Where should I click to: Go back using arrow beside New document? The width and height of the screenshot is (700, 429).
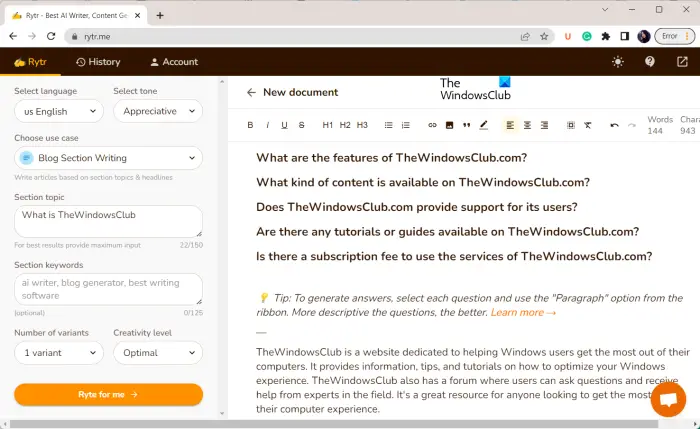click(x=251, y=92)
